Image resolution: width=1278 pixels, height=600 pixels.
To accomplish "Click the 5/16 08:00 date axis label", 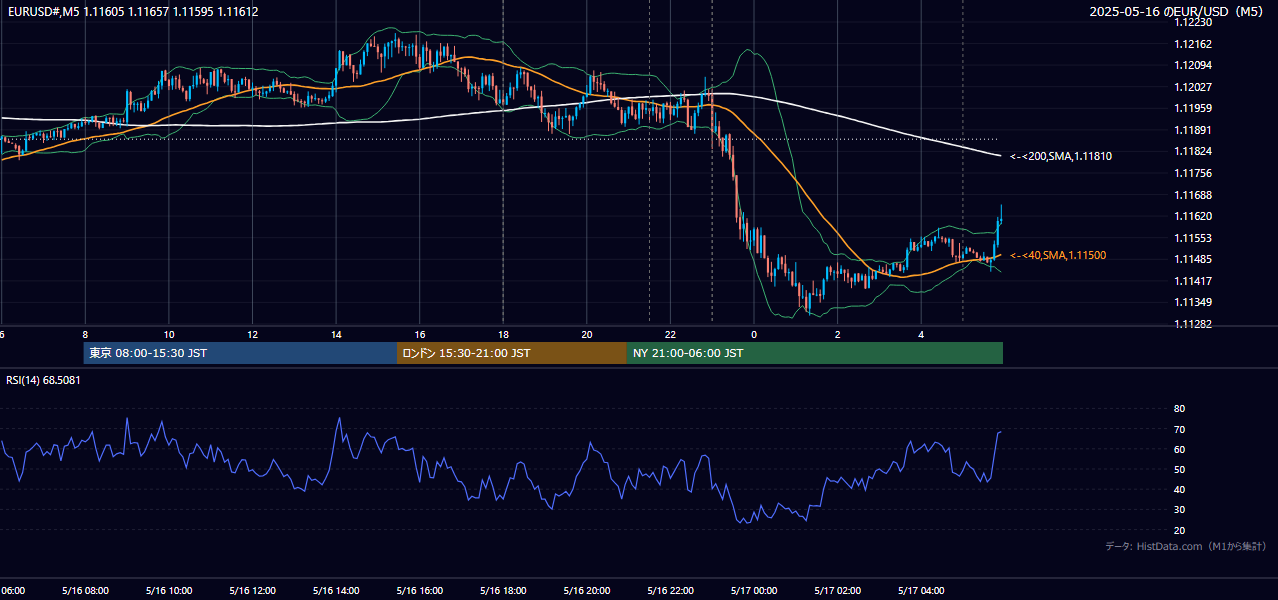I will pos(85,590).
